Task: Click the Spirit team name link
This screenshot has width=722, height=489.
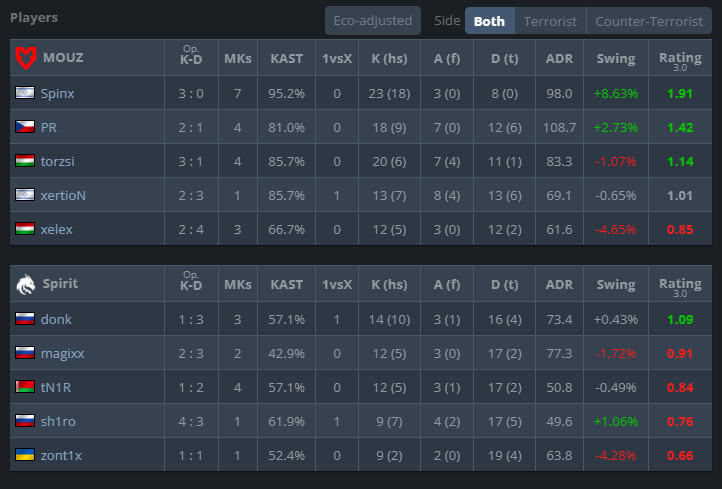Action: pos(60,283)
